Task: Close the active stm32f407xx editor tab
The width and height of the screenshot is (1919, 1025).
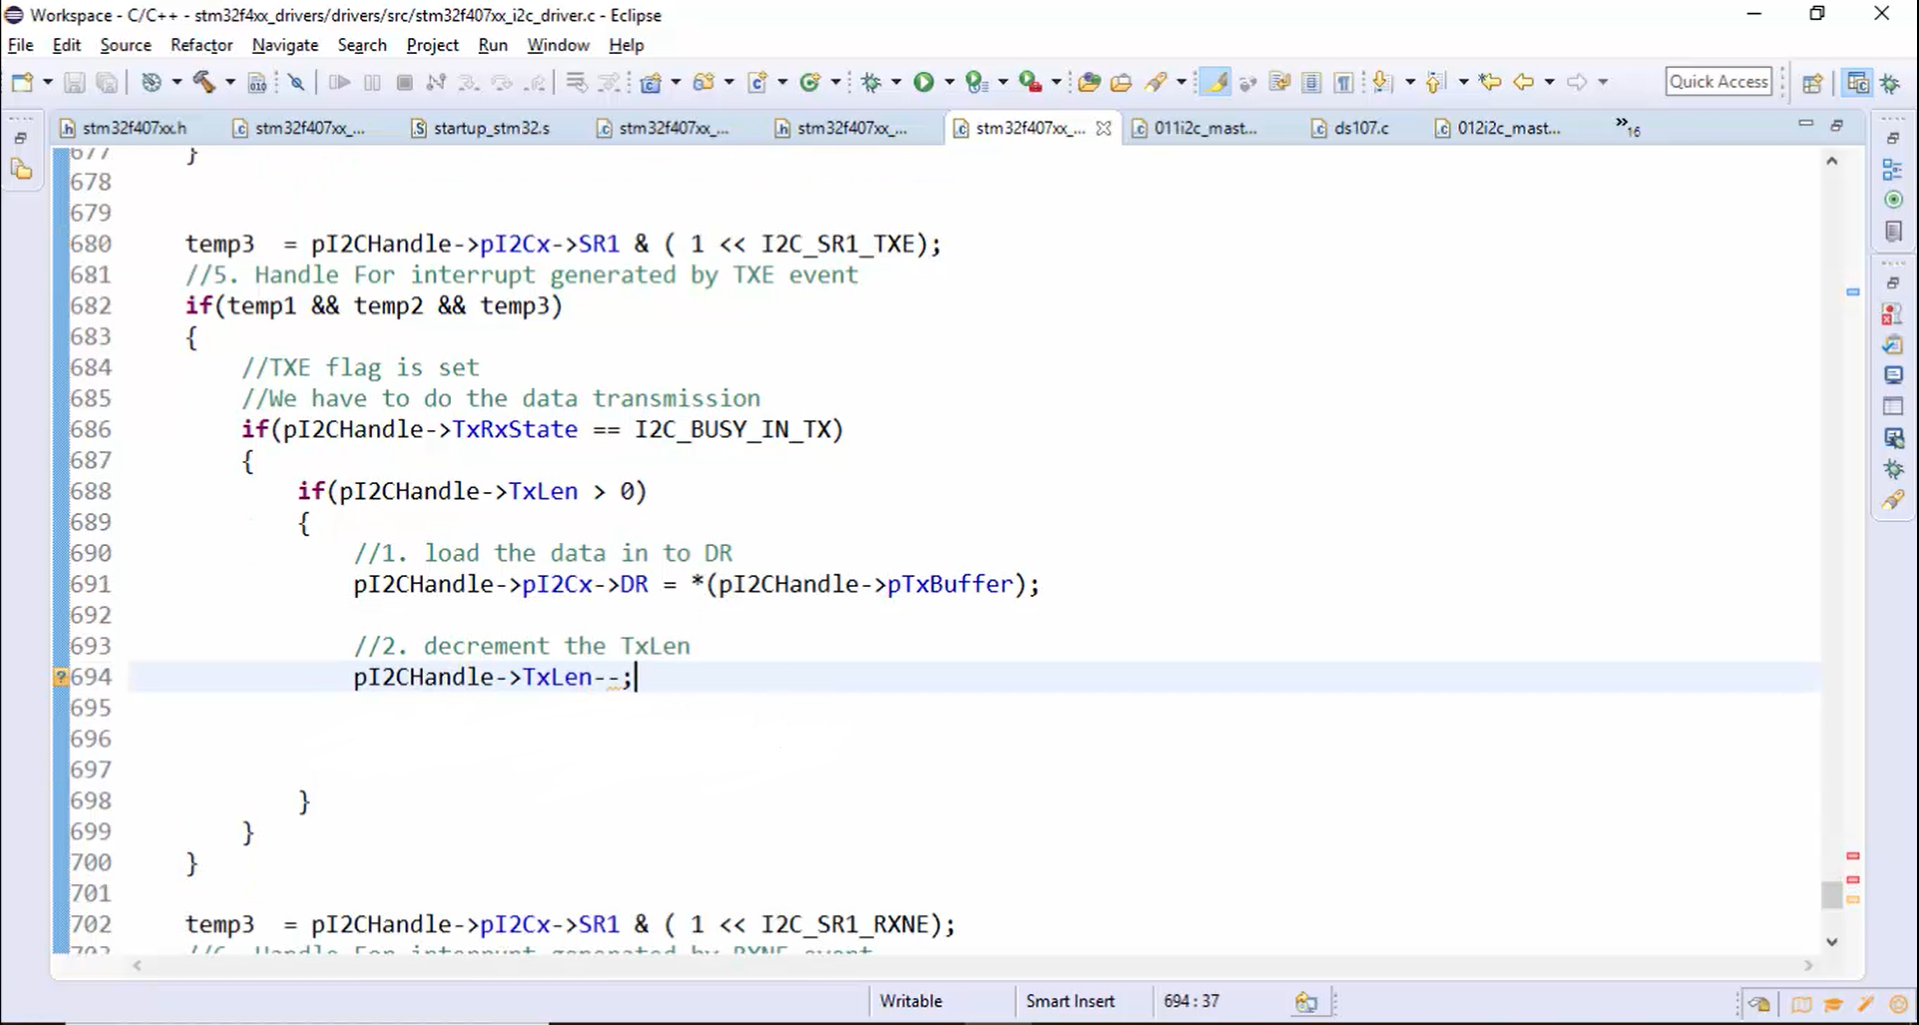Action: [1103, 128]
